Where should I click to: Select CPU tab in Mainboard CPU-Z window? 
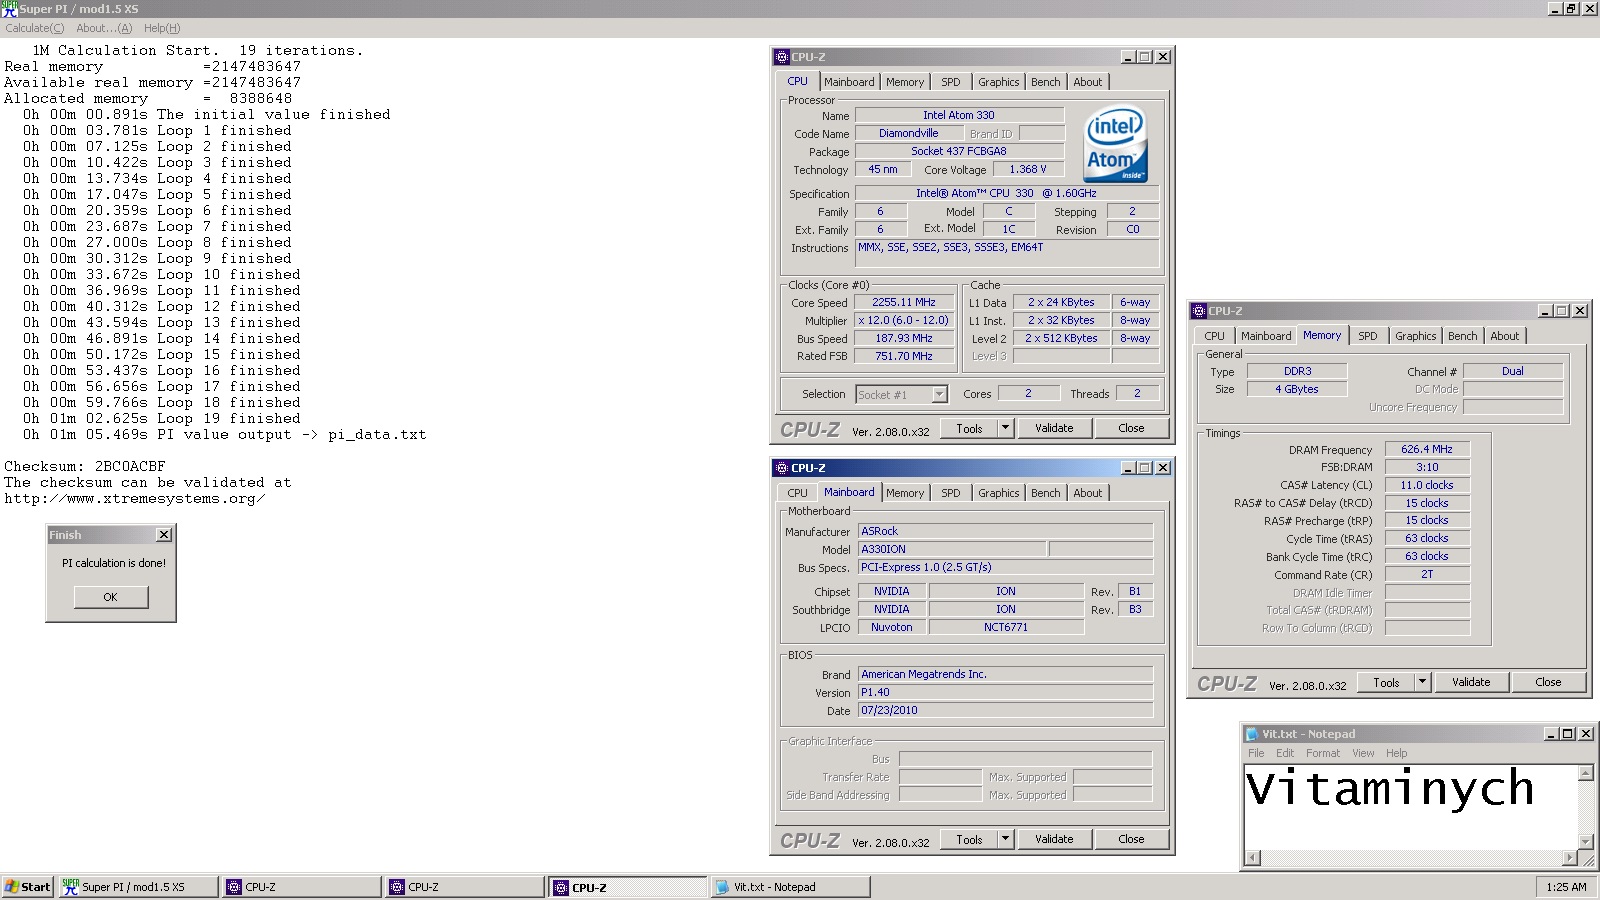click(x=797, y=493)
